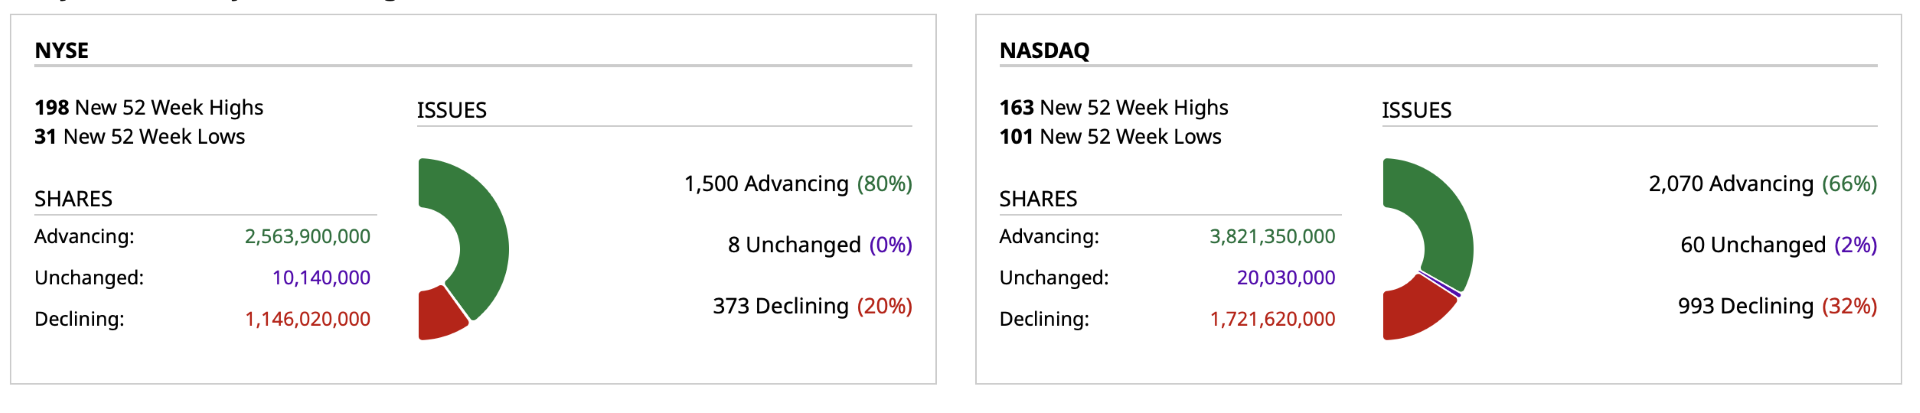The width and height of the screenshot is (1920, 413).
Task: Click NYSE declining shares value 1,146,020,000
Action: tap(307, 319)
